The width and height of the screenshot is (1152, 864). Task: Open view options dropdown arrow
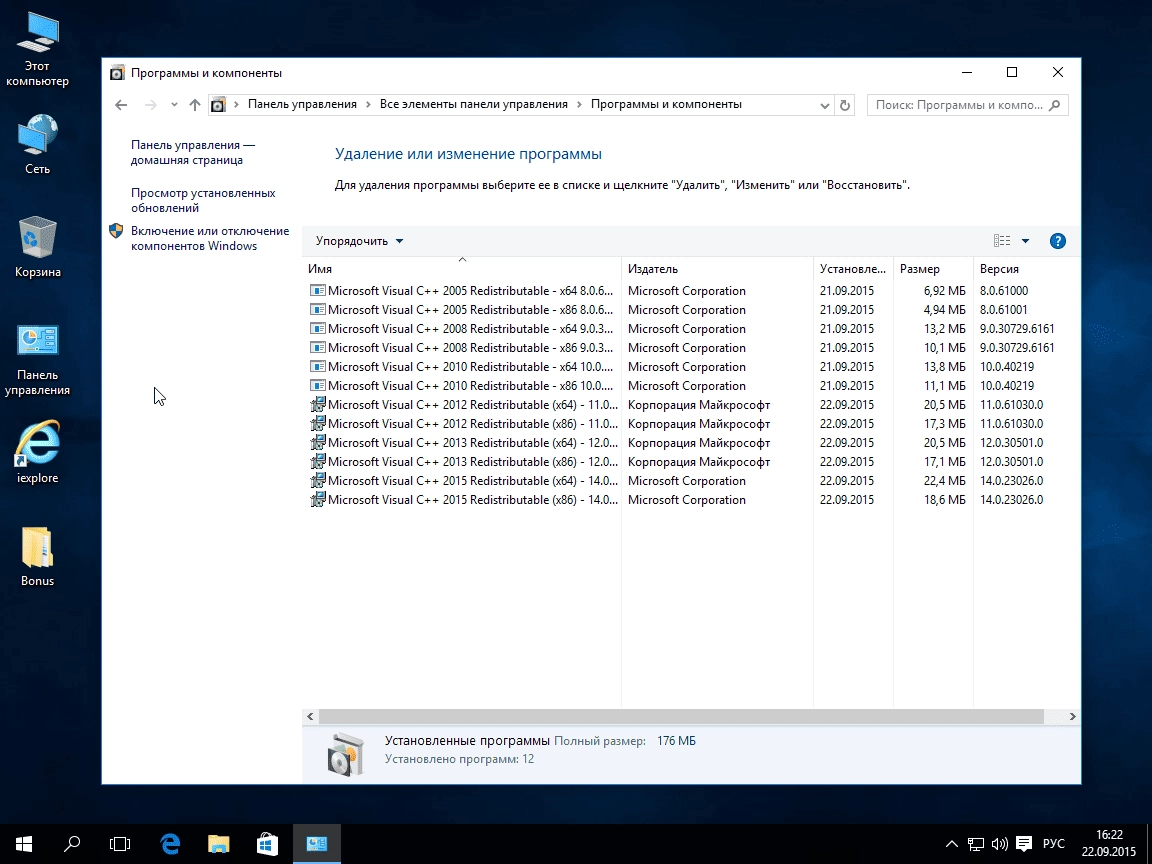coord(1026,241)
